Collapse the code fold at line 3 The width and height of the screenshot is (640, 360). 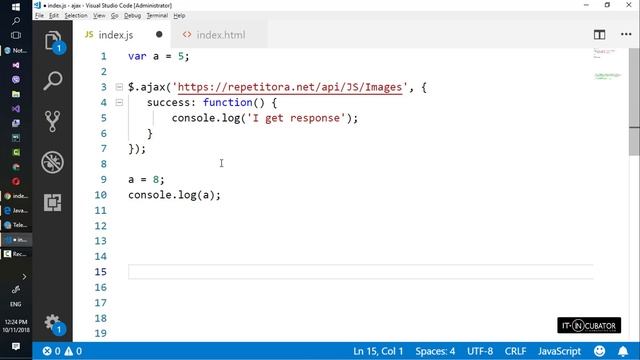click(119, 87)
